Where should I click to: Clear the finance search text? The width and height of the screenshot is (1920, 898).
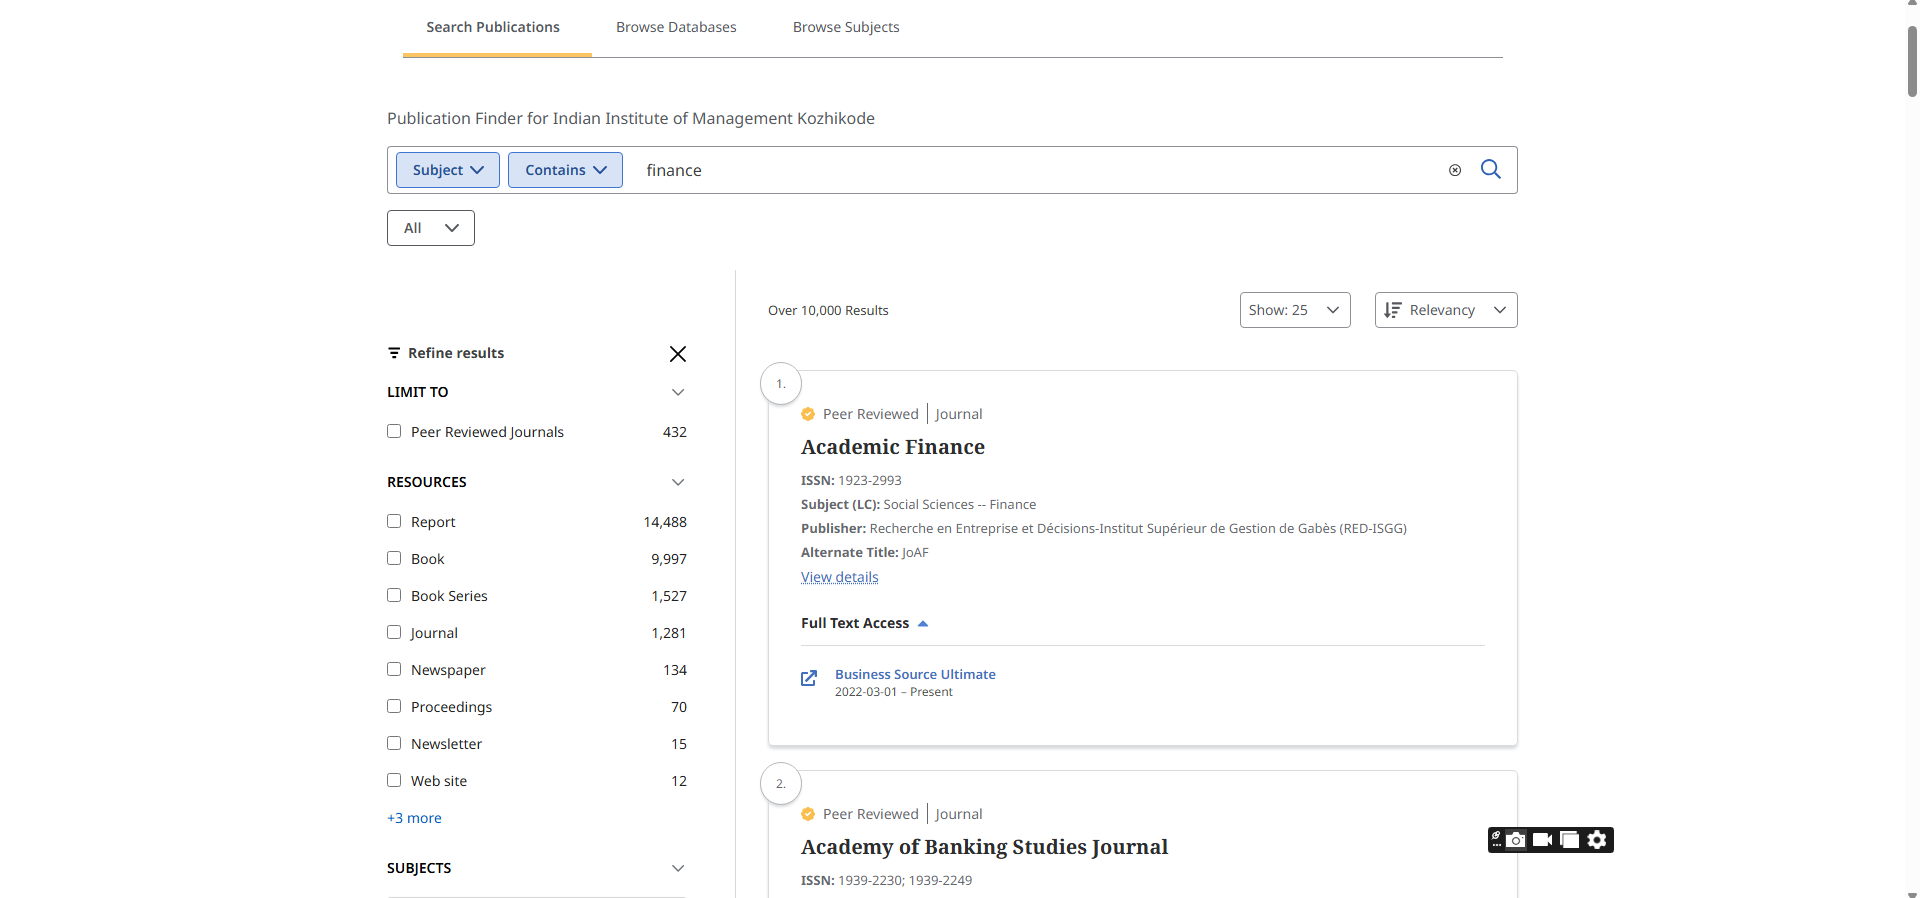click(x=1455, y=171)
